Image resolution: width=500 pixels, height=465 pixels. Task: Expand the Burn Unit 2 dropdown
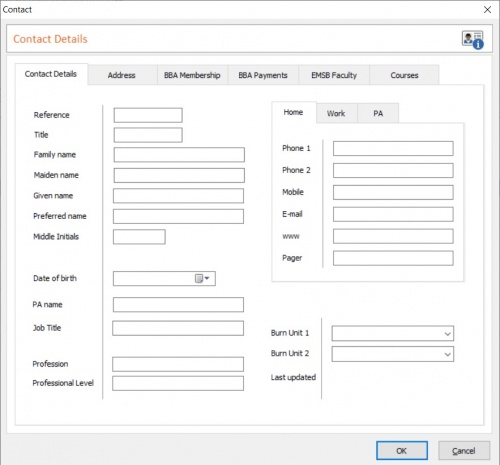(x=447, y=354)
